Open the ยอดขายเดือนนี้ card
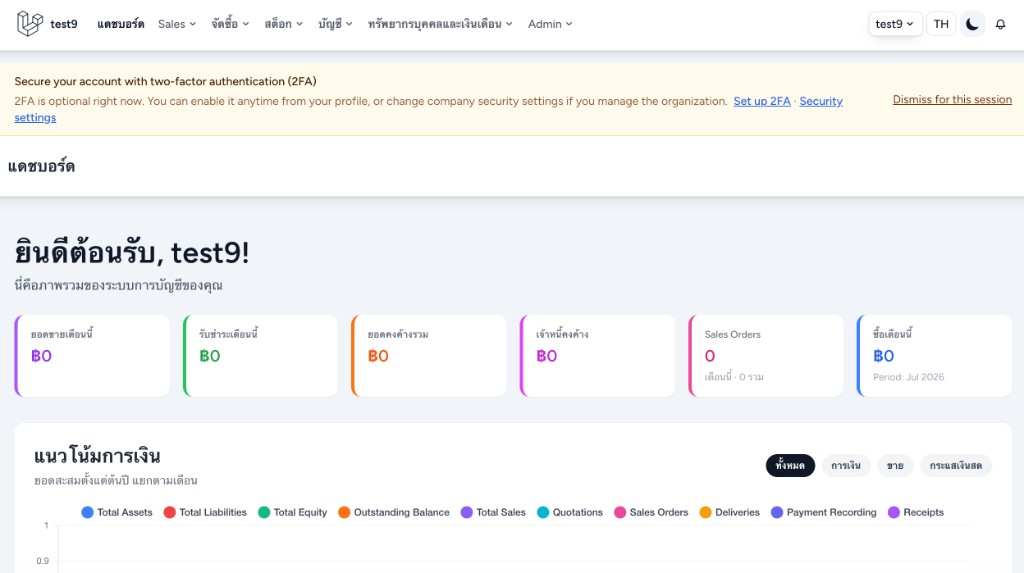1024x573 pixels. pos(92,355)
